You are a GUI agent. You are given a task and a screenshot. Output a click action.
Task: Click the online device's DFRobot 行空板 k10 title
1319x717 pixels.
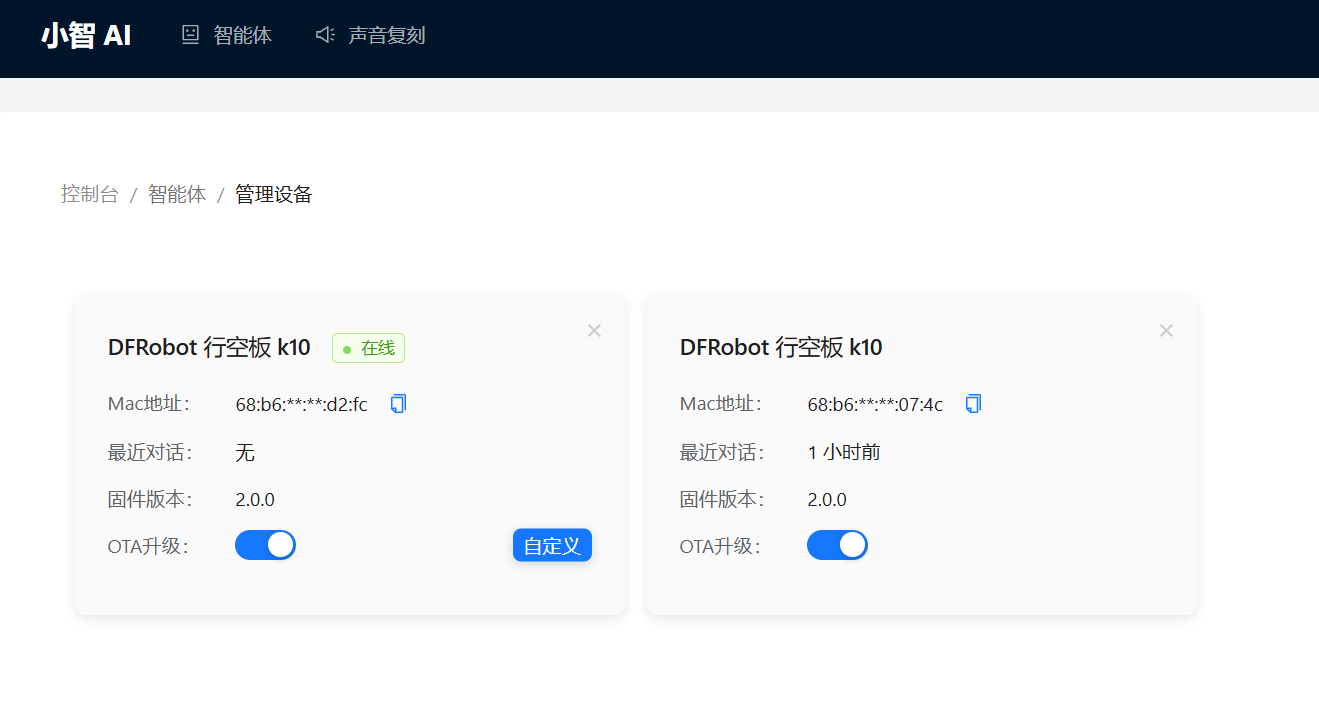tap(209, 347)
